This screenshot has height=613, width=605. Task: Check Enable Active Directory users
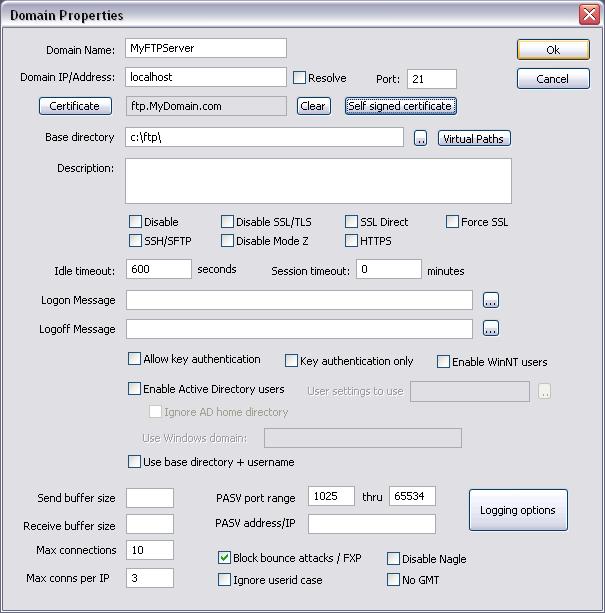(x=135, y=389)
